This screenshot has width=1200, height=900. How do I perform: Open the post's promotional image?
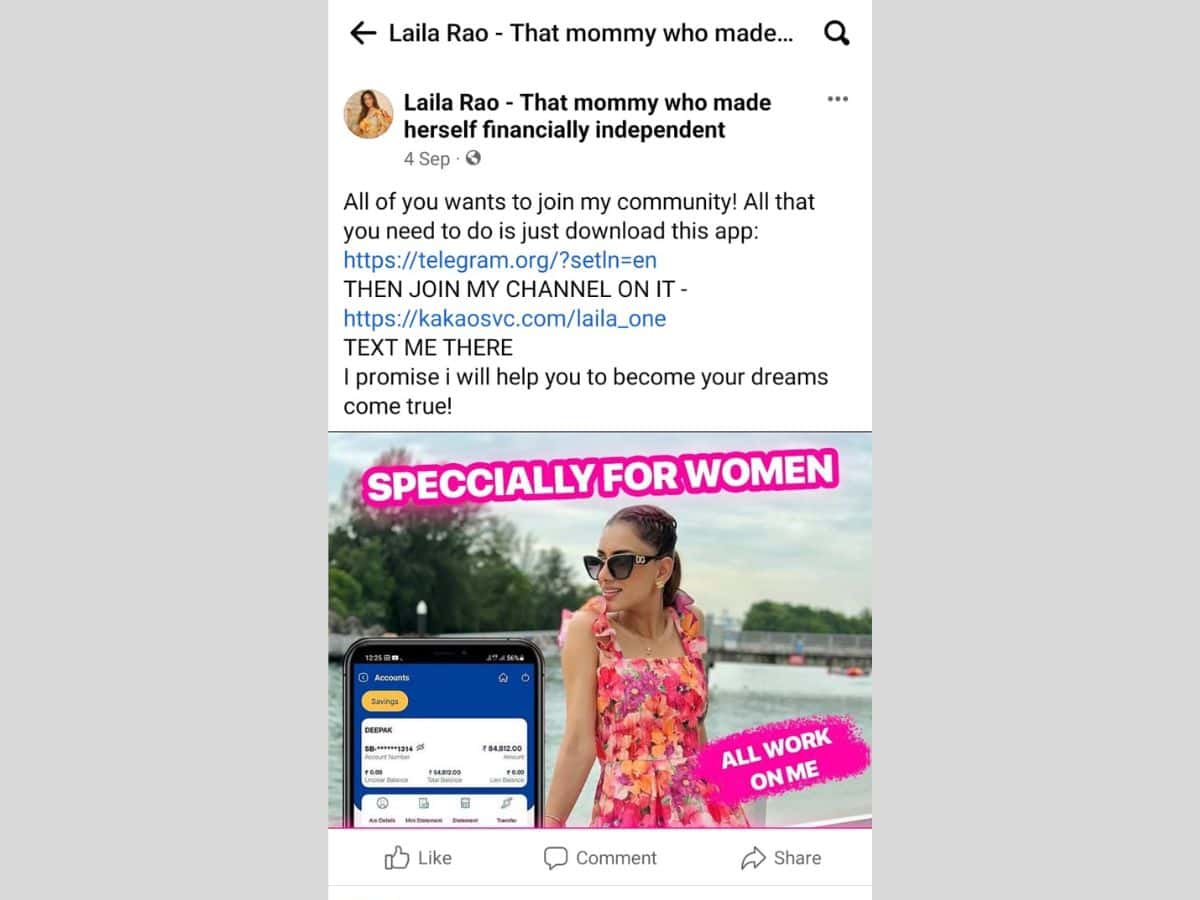click(x=600, y=629)
